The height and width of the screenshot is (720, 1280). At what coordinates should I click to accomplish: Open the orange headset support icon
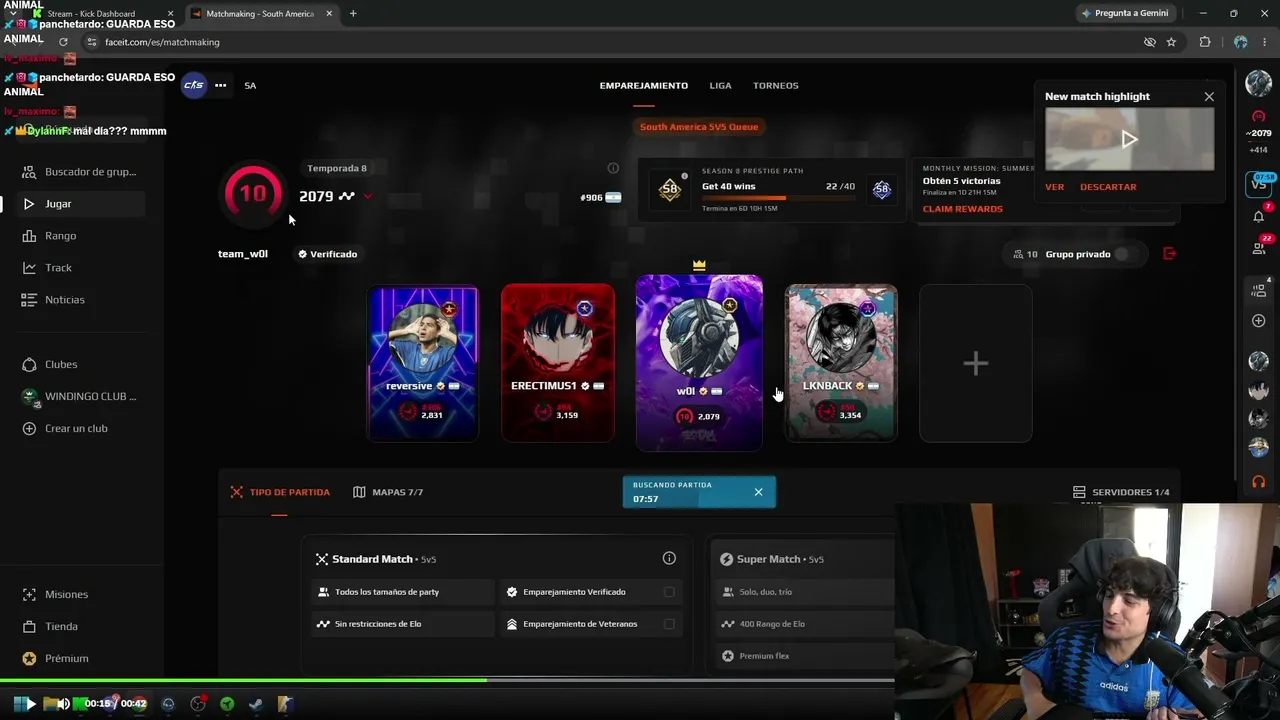1258,482
